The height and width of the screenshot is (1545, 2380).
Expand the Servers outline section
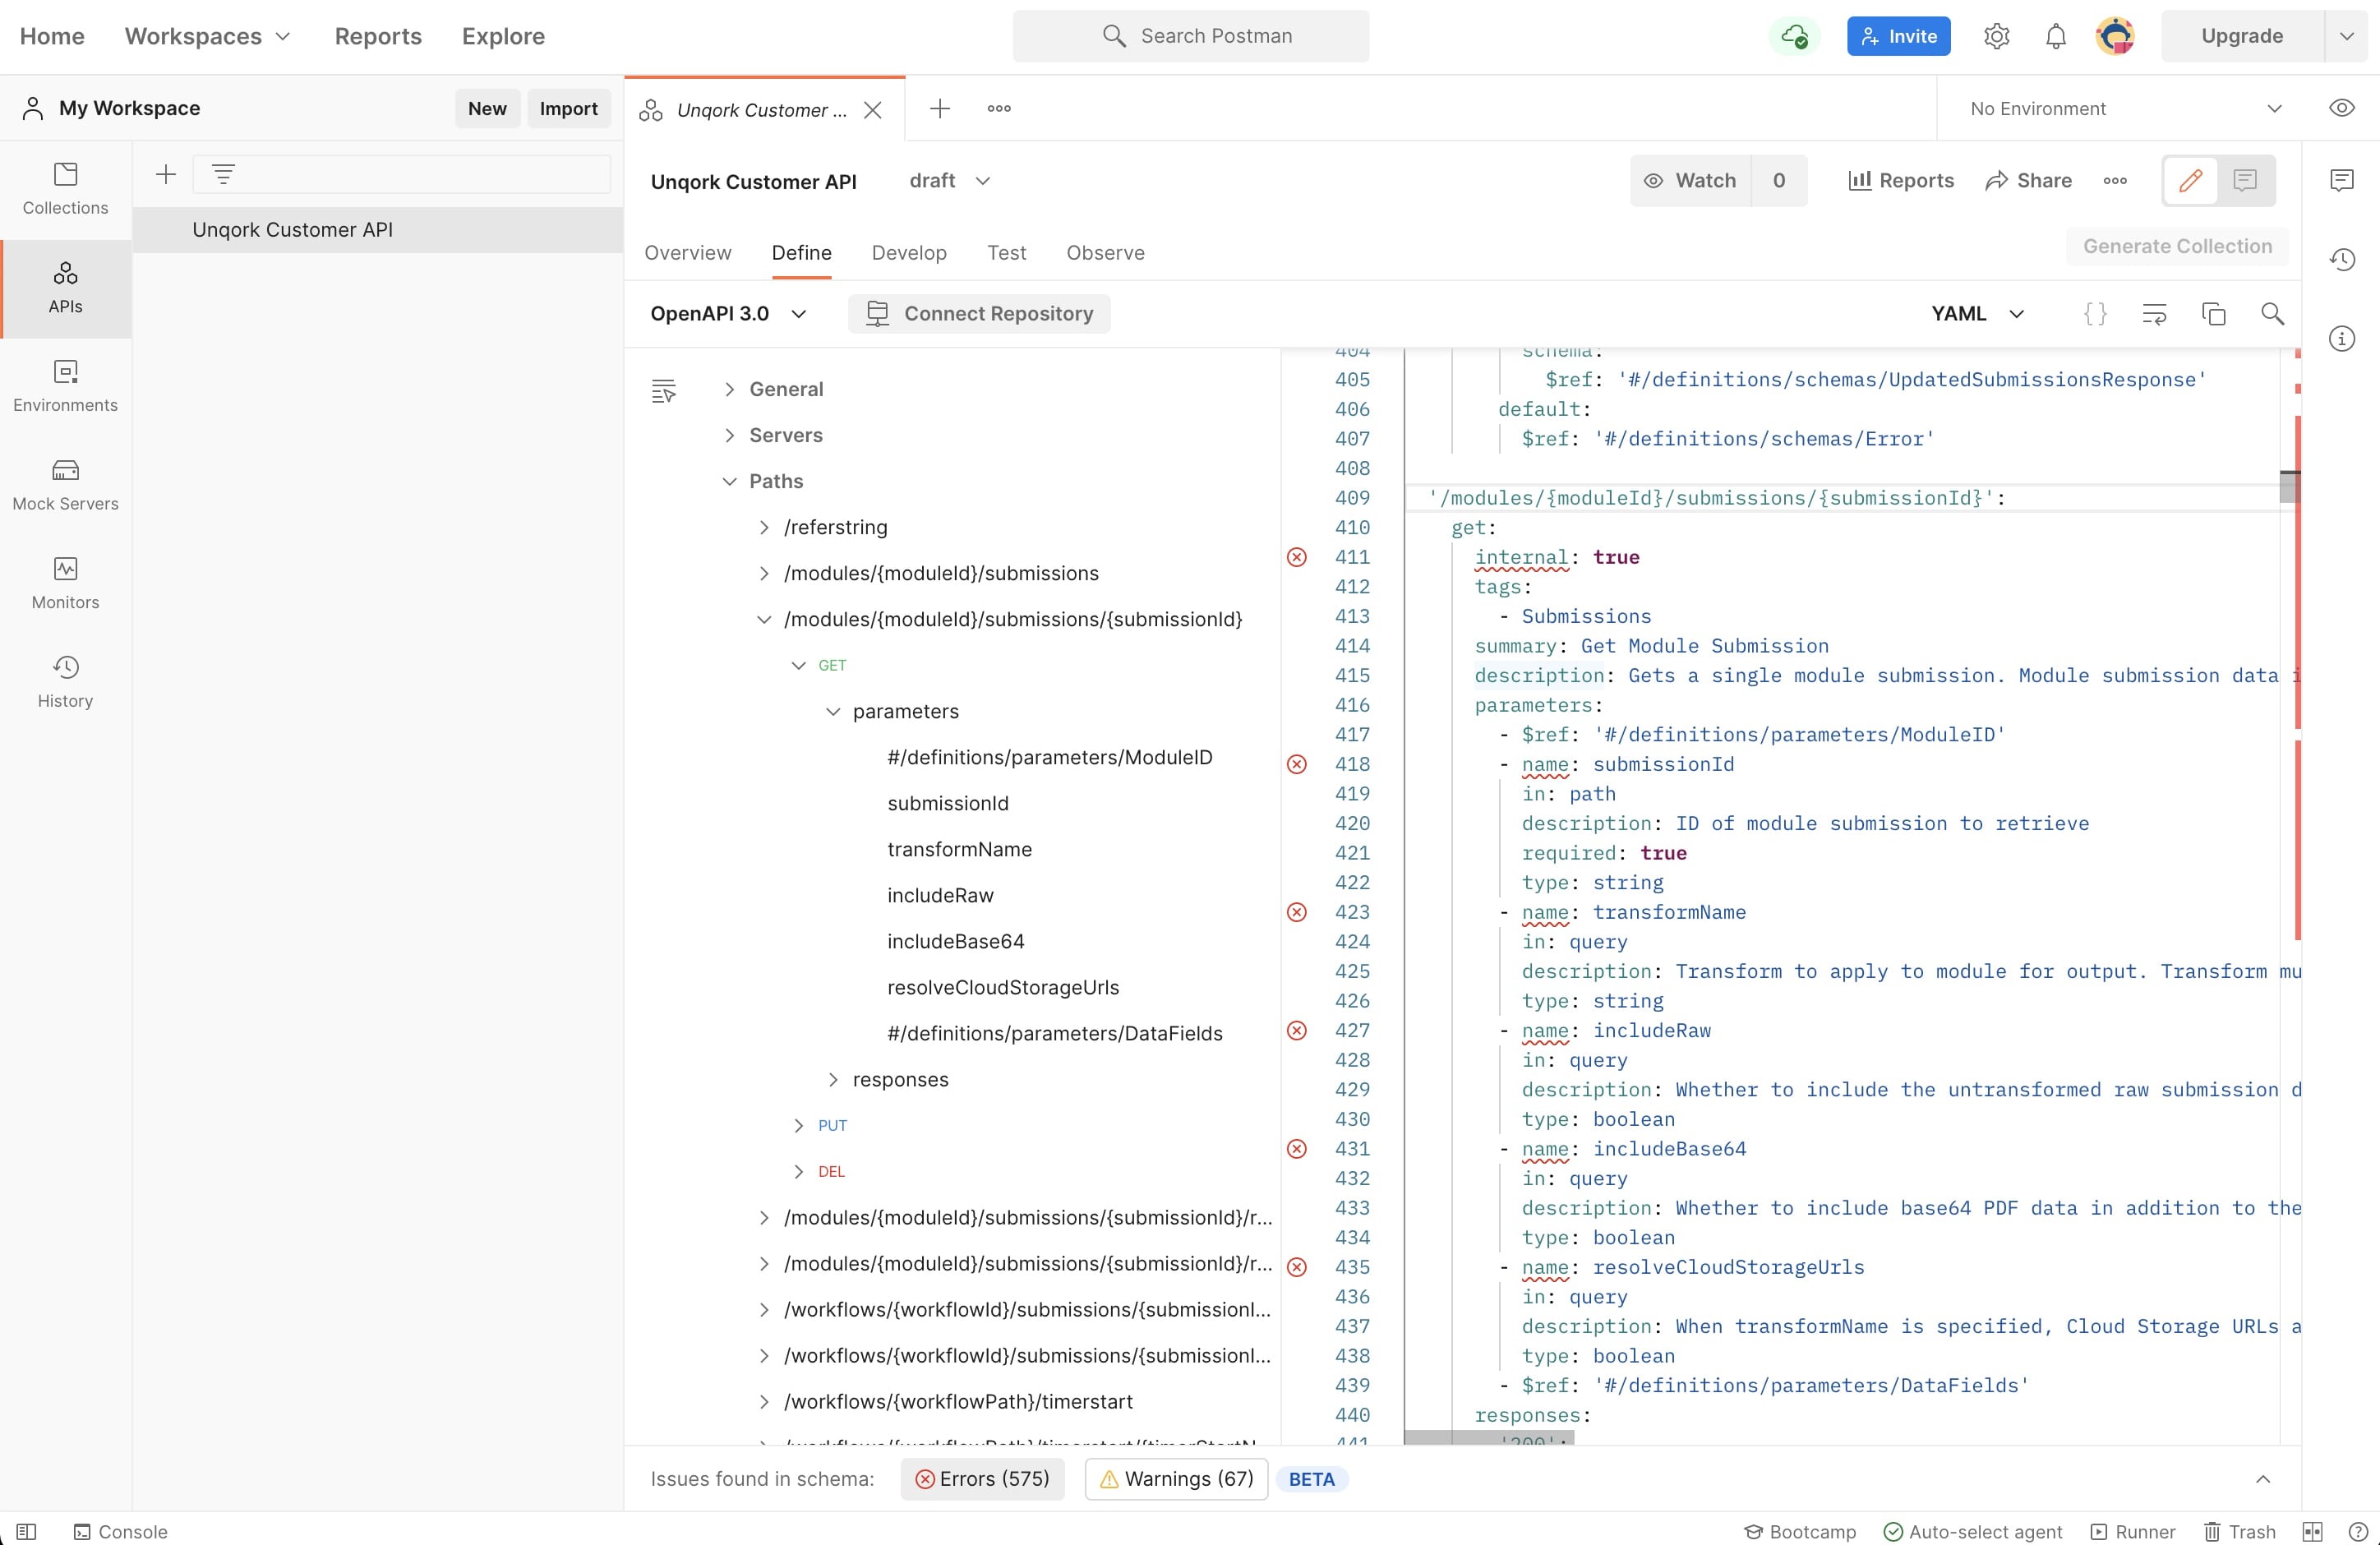pos(729,435)
